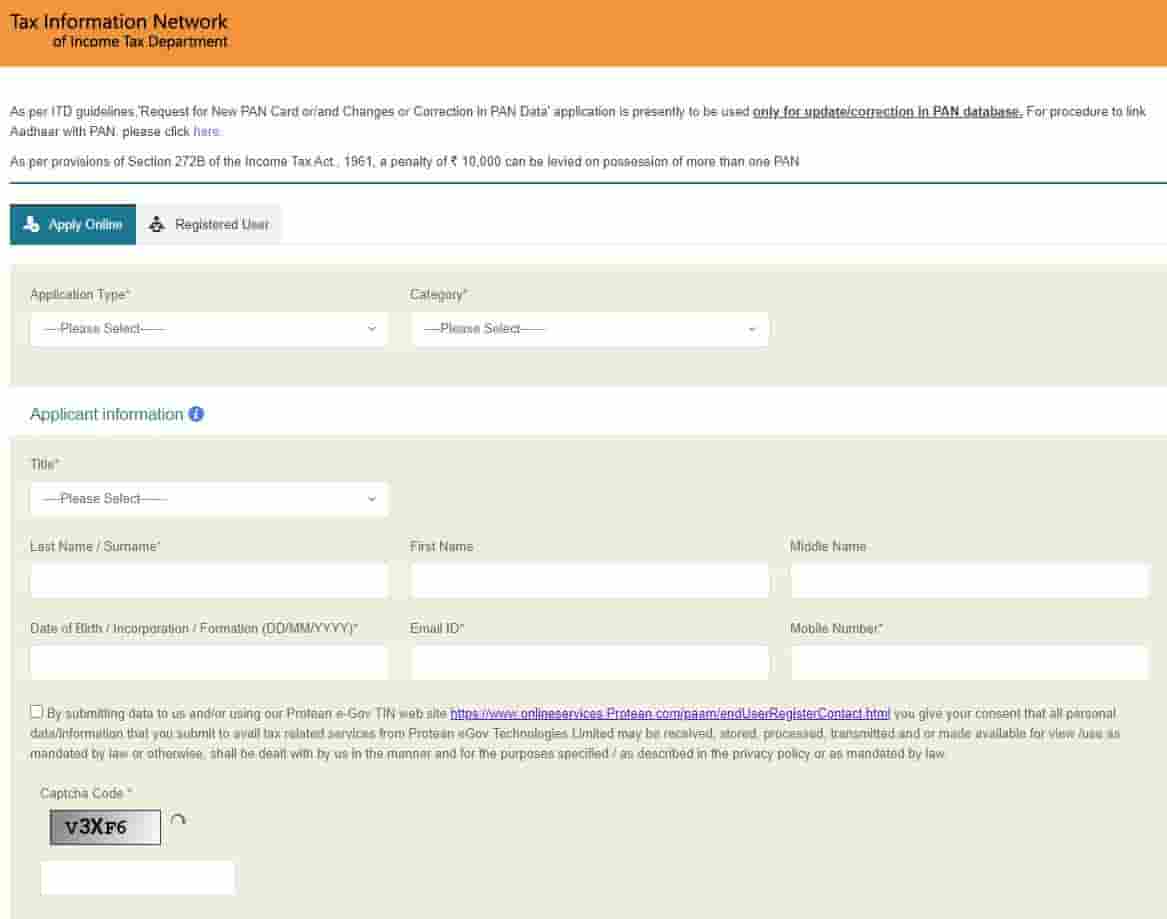Click the Apply Online user icon
The width and height of the screenshot is (1167, 919).
(x=31, y=225)
